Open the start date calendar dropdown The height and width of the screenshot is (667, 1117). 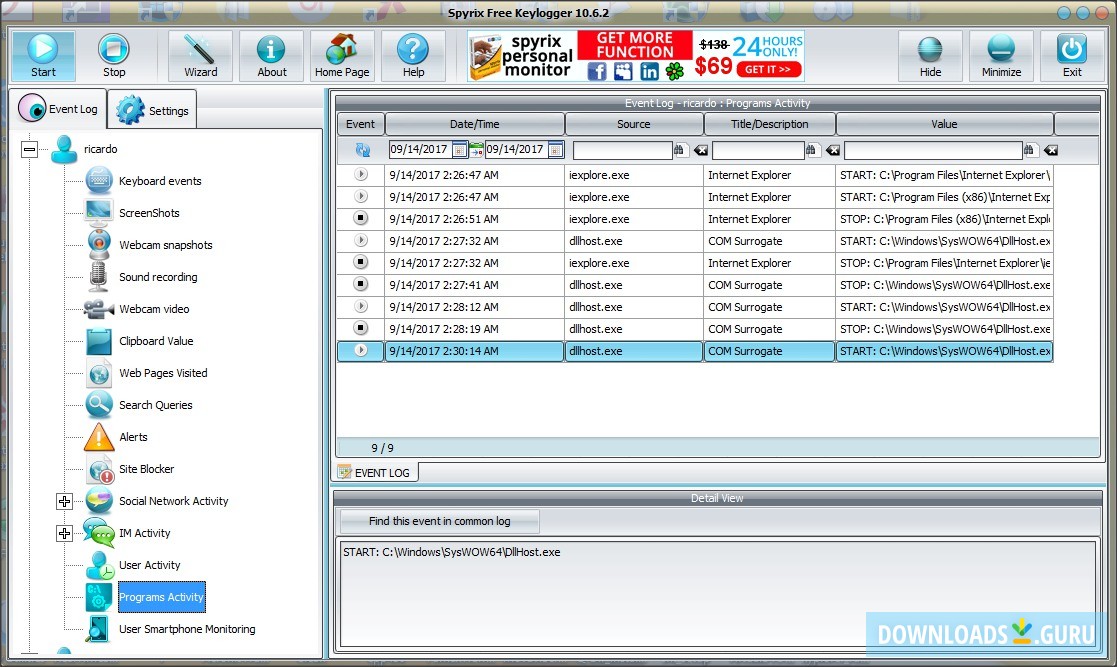pyautogui.click(x=459, y=150)
